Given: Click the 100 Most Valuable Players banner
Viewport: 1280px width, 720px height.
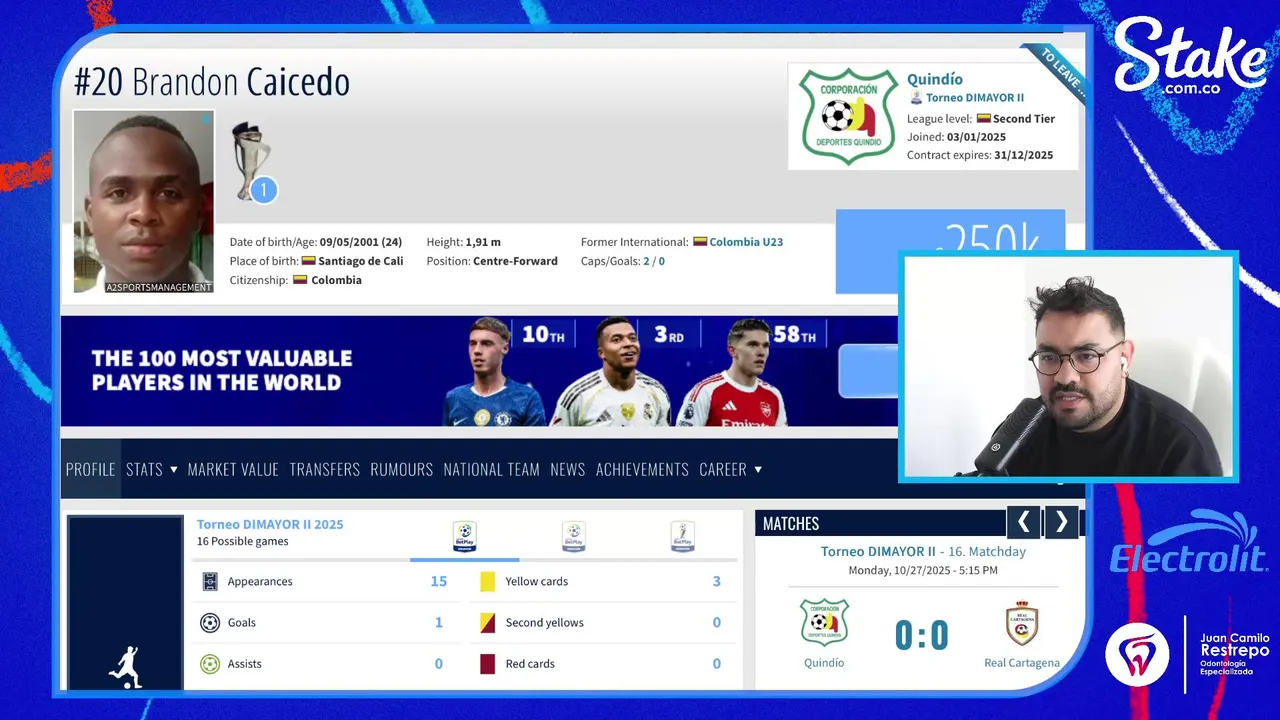Looking at the screenshot, I should [479, 371].
